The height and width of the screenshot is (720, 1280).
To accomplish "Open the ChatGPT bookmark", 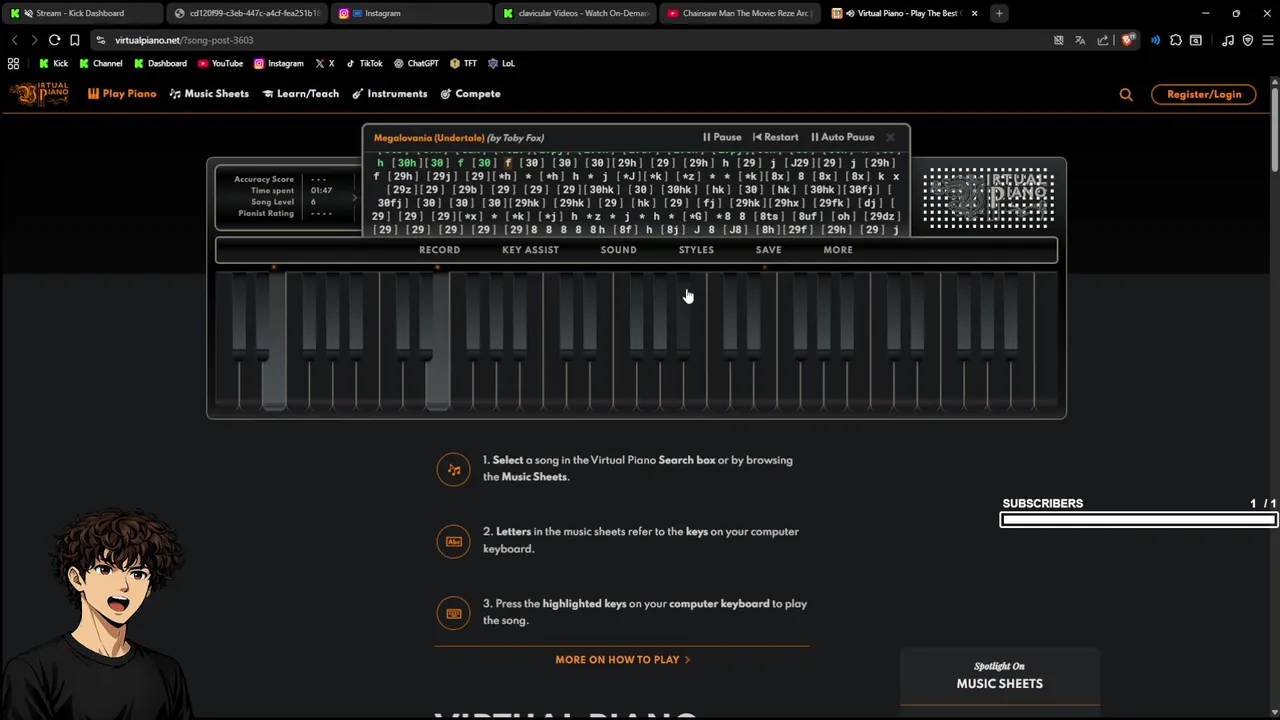I will (x=416, y=63).
